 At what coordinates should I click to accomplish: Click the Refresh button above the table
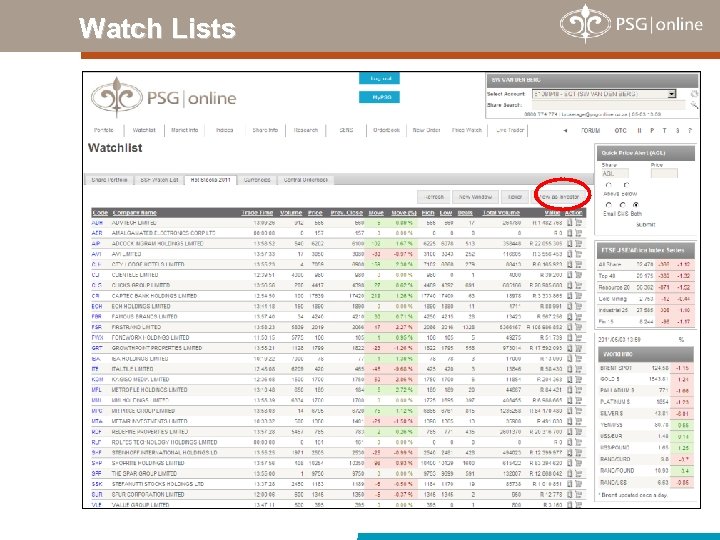(434, 197)
